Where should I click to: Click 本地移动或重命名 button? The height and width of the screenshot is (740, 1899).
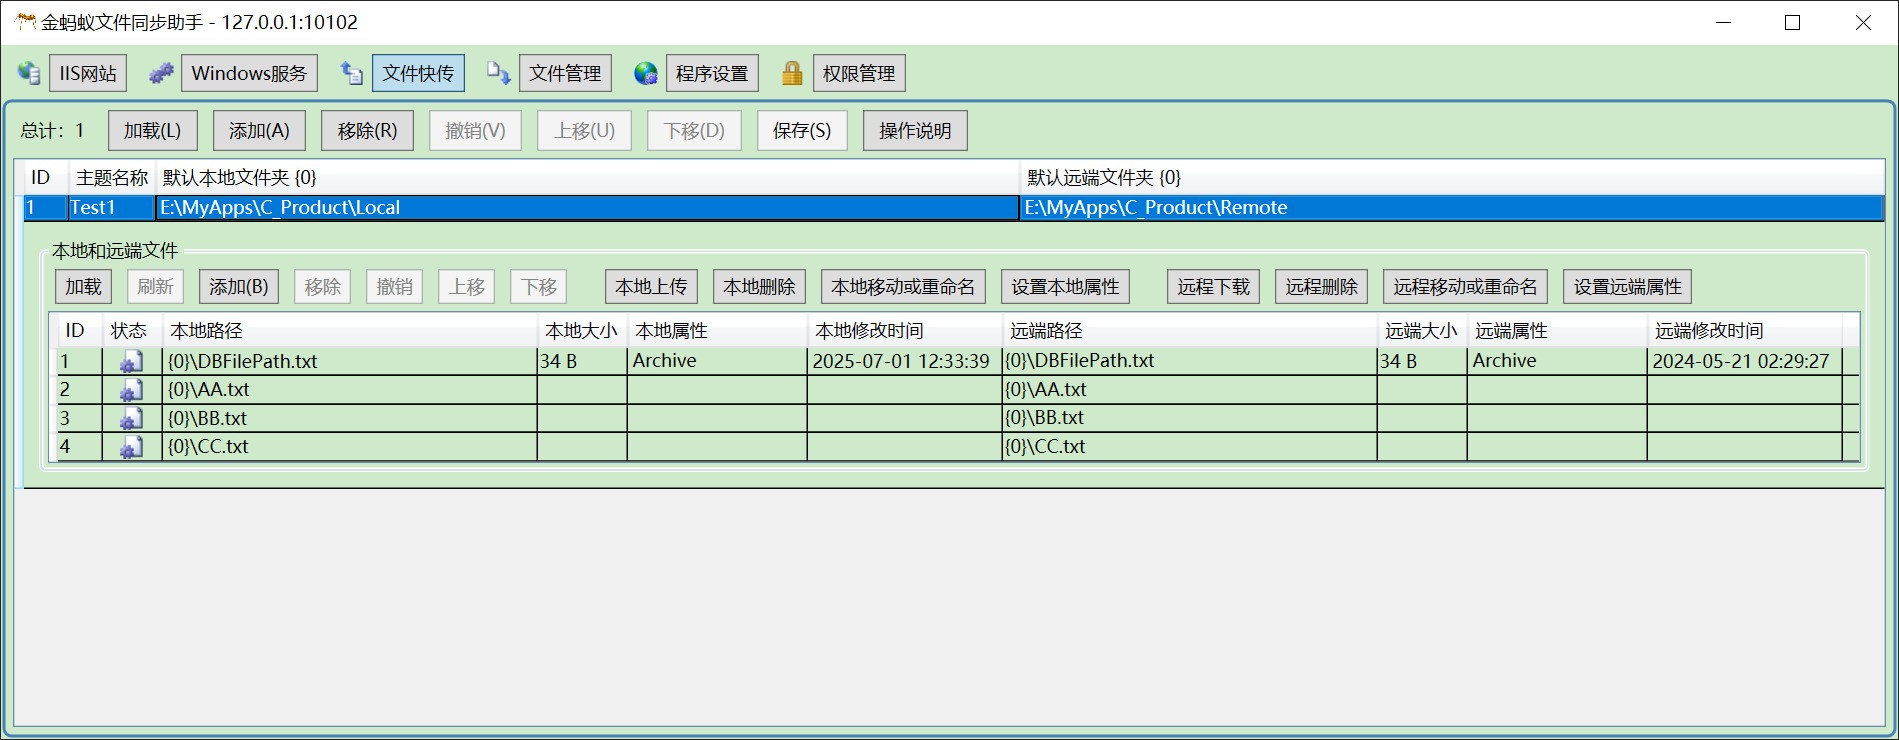pyautogui.click(x=903, y=287)
